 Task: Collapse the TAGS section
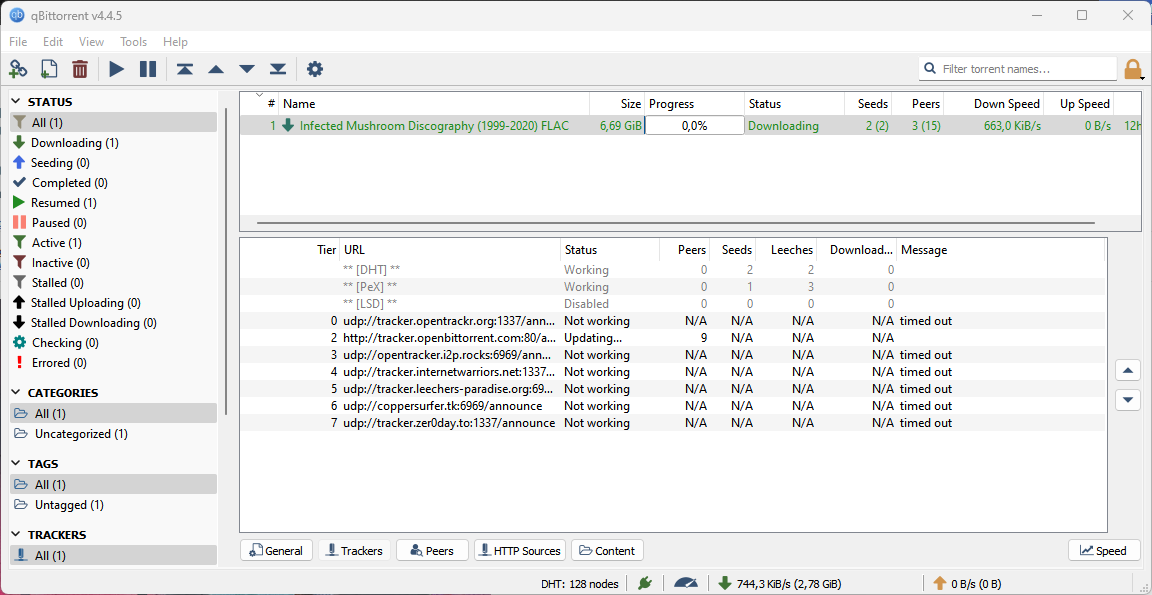click(x=17, y=464)
